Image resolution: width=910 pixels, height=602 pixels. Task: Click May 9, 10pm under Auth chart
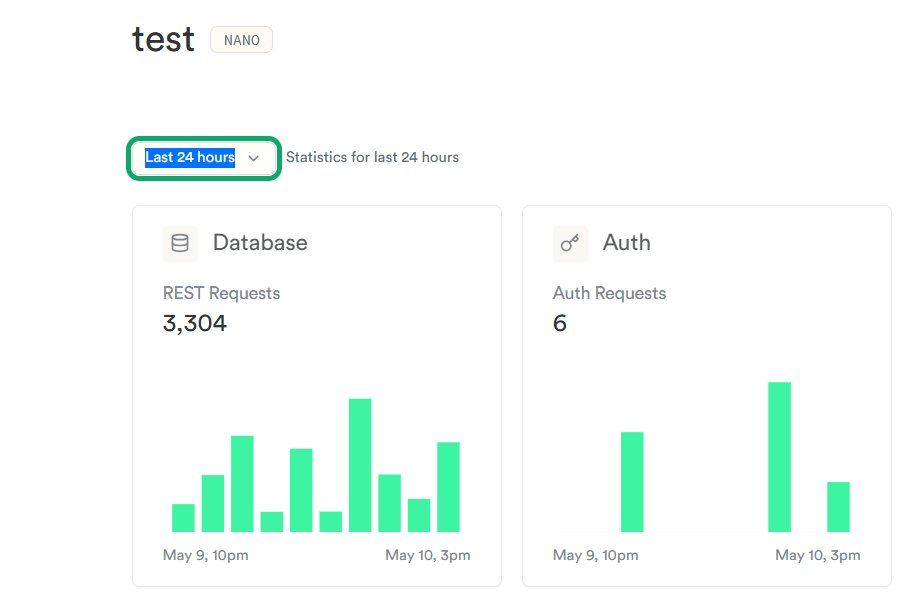pyautogui.click(x=595, y=556)
